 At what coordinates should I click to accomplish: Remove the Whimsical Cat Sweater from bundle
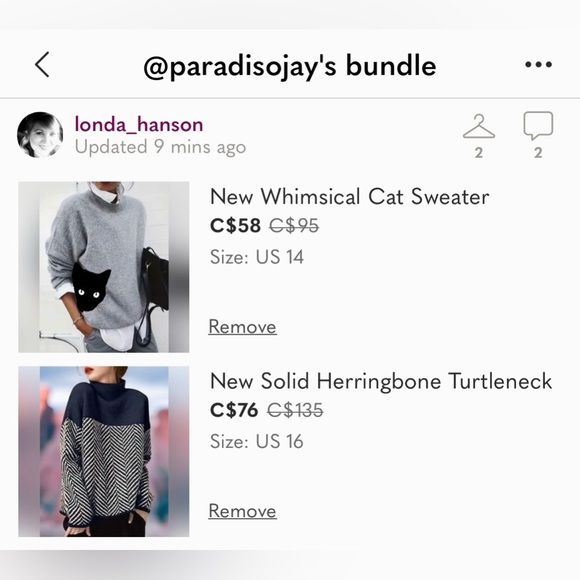pos(242,327)
